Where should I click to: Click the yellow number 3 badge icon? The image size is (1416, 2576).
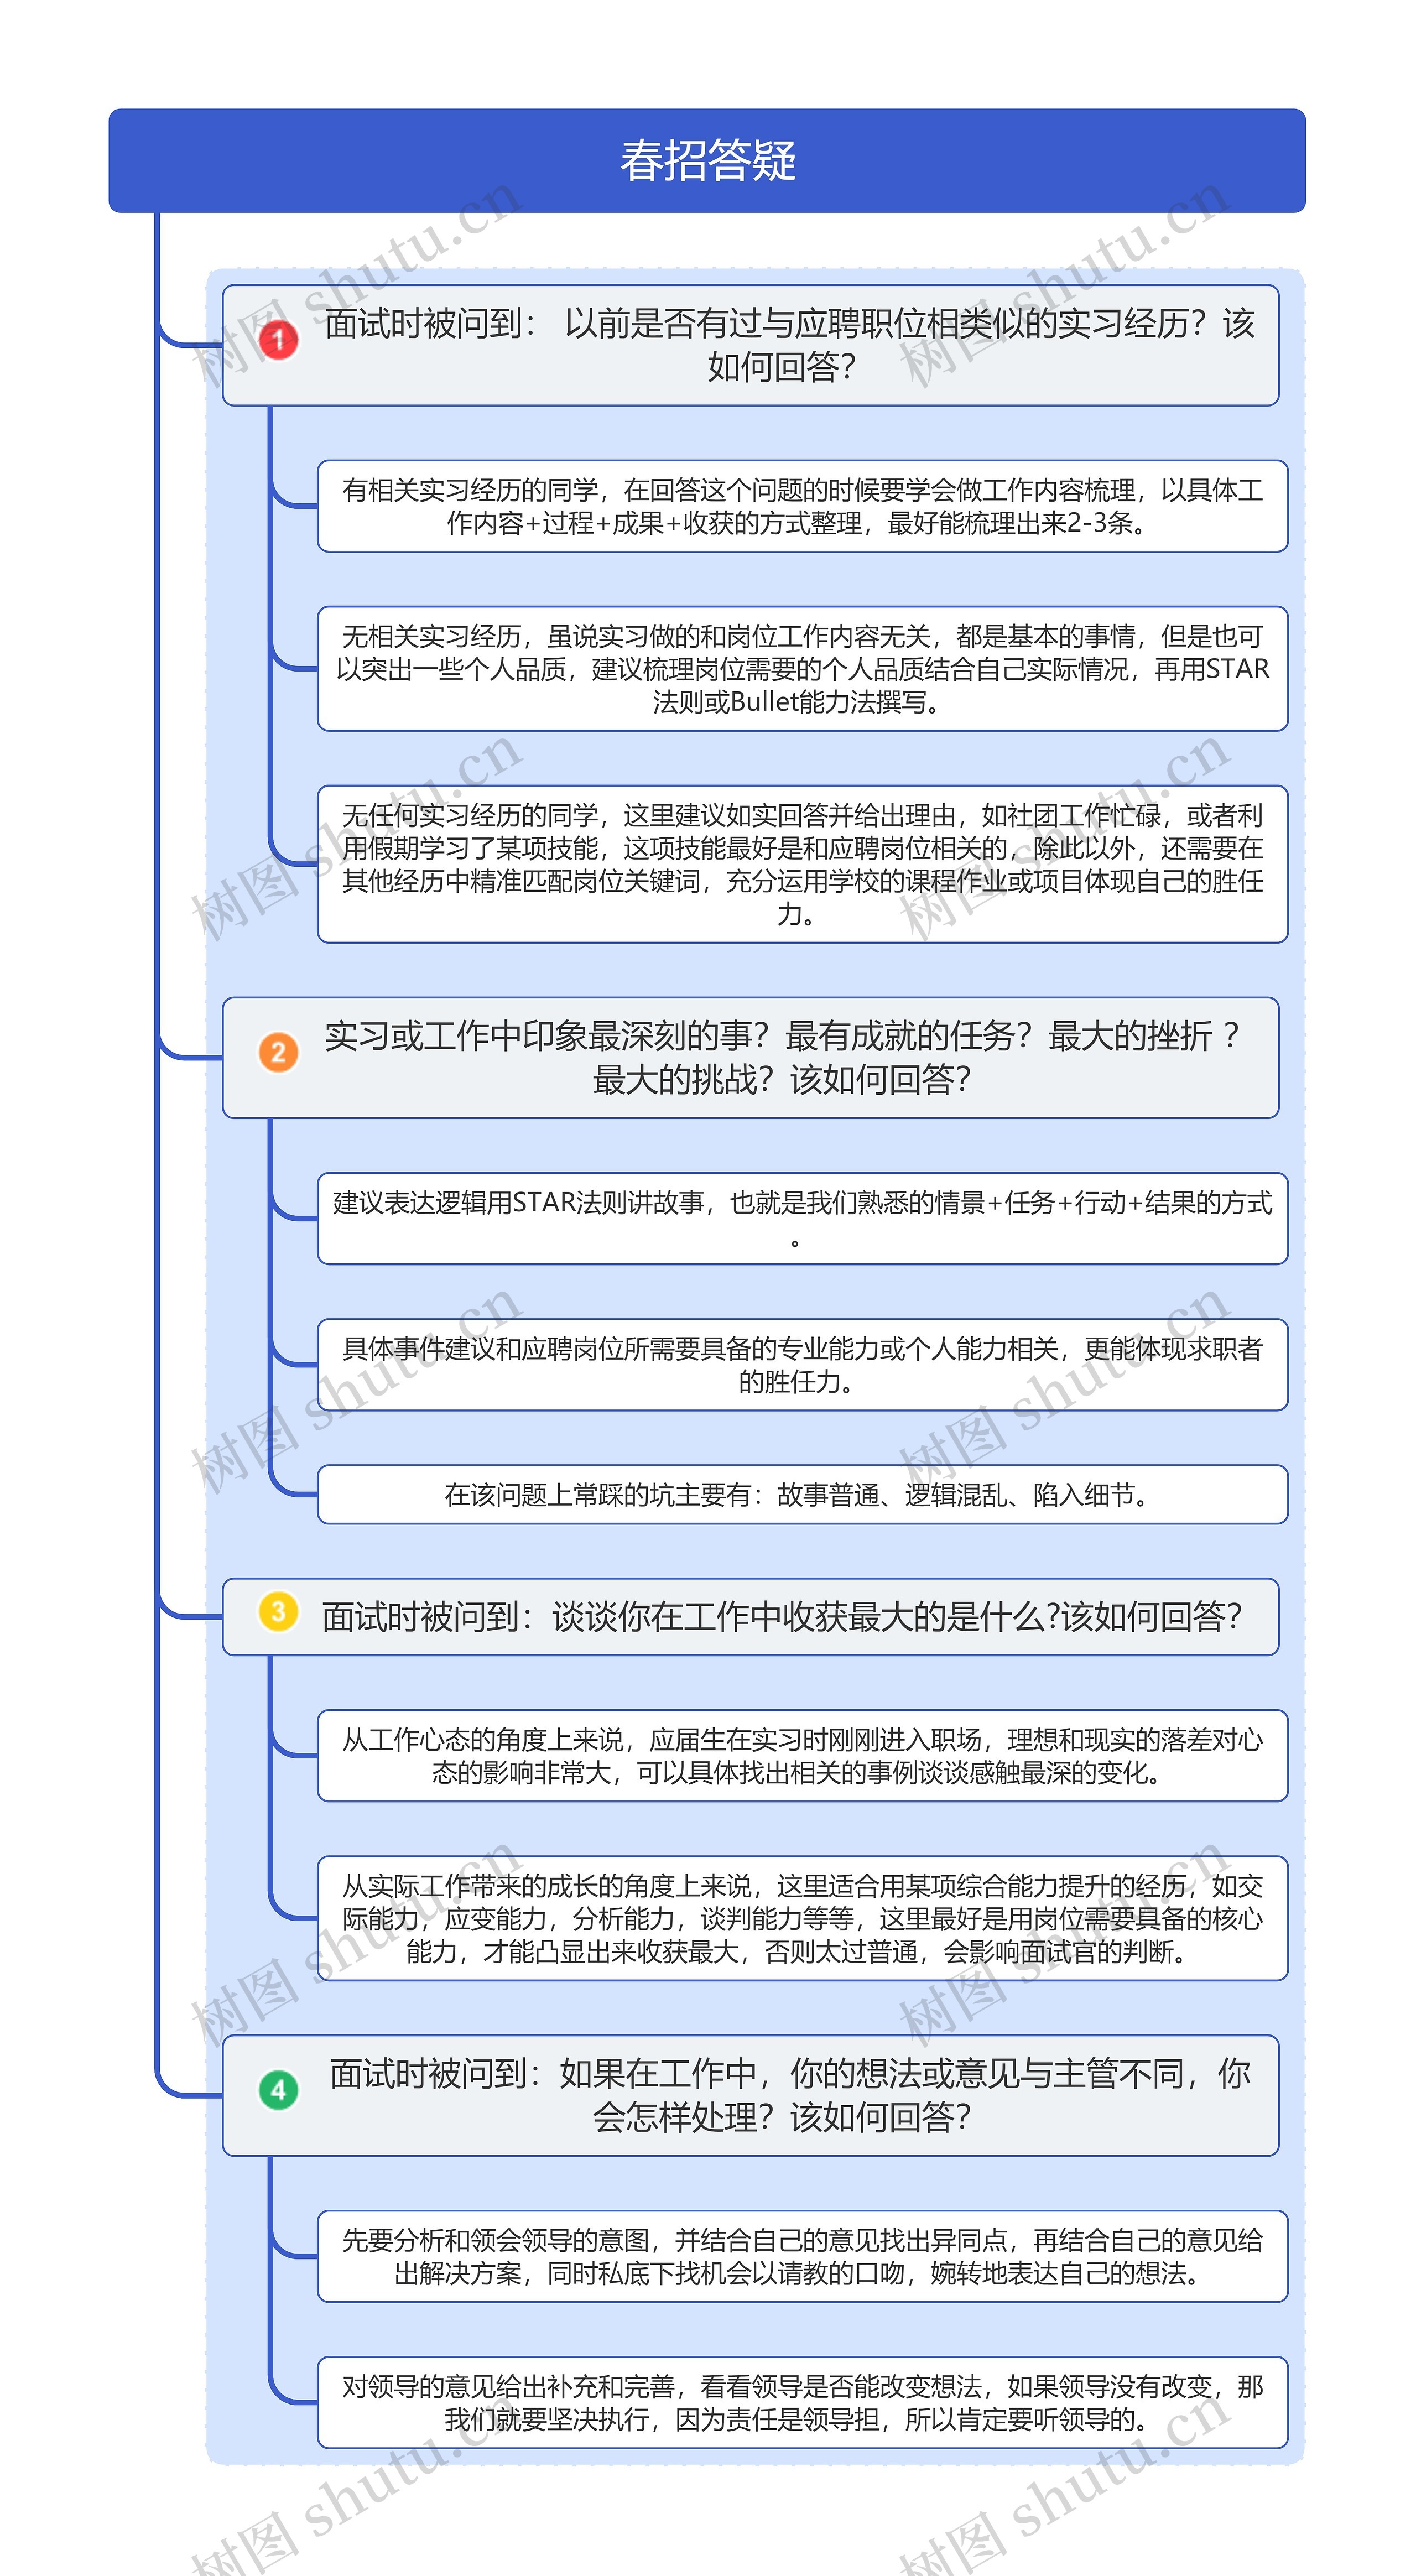279,1611
